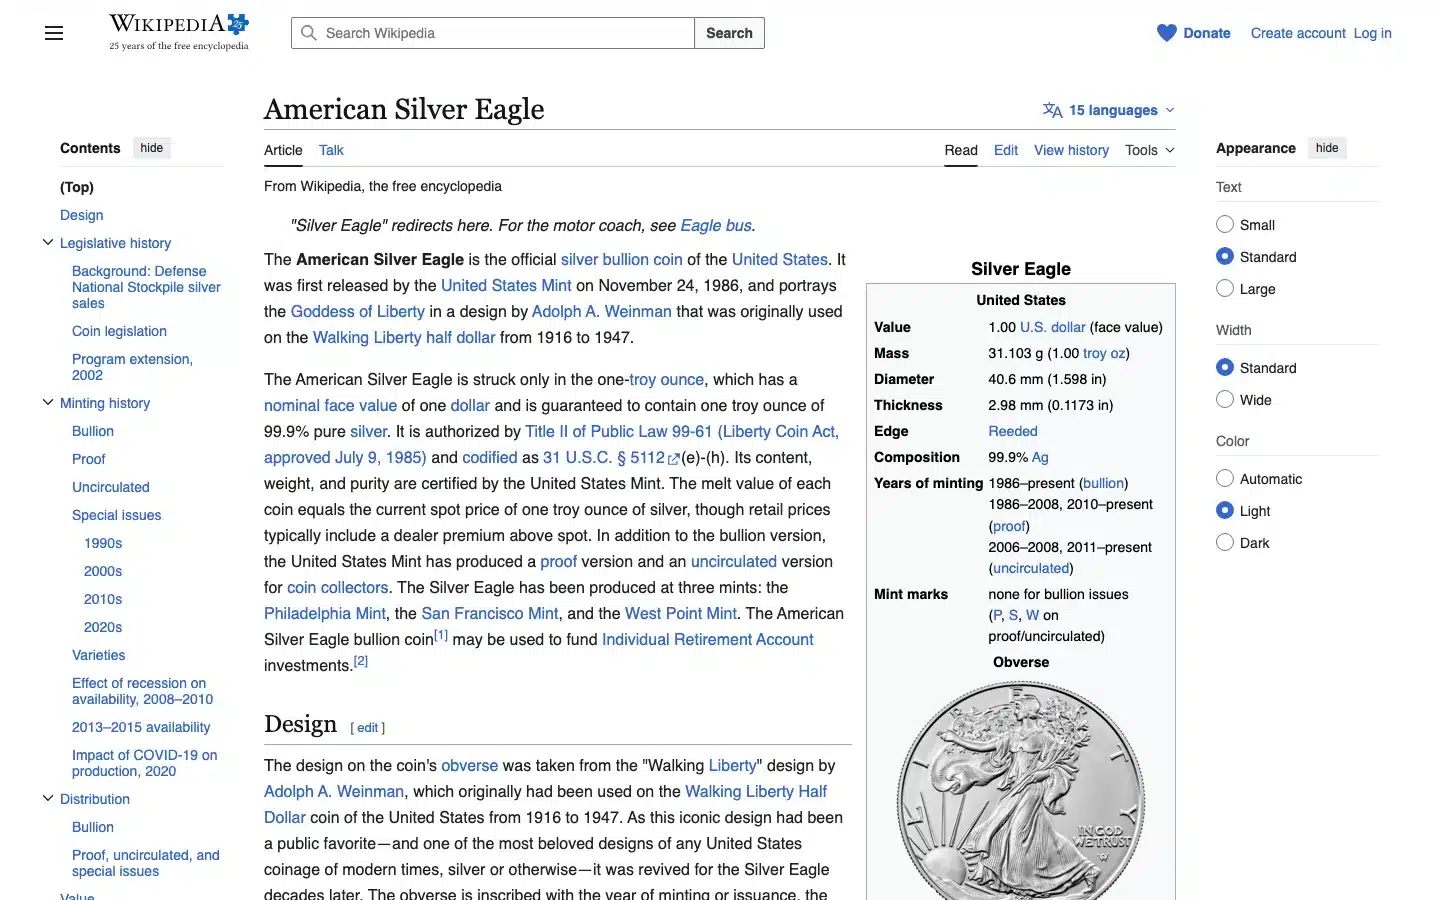1440x900 pixels.
Task: Select Small text size
Action: 1225,224
